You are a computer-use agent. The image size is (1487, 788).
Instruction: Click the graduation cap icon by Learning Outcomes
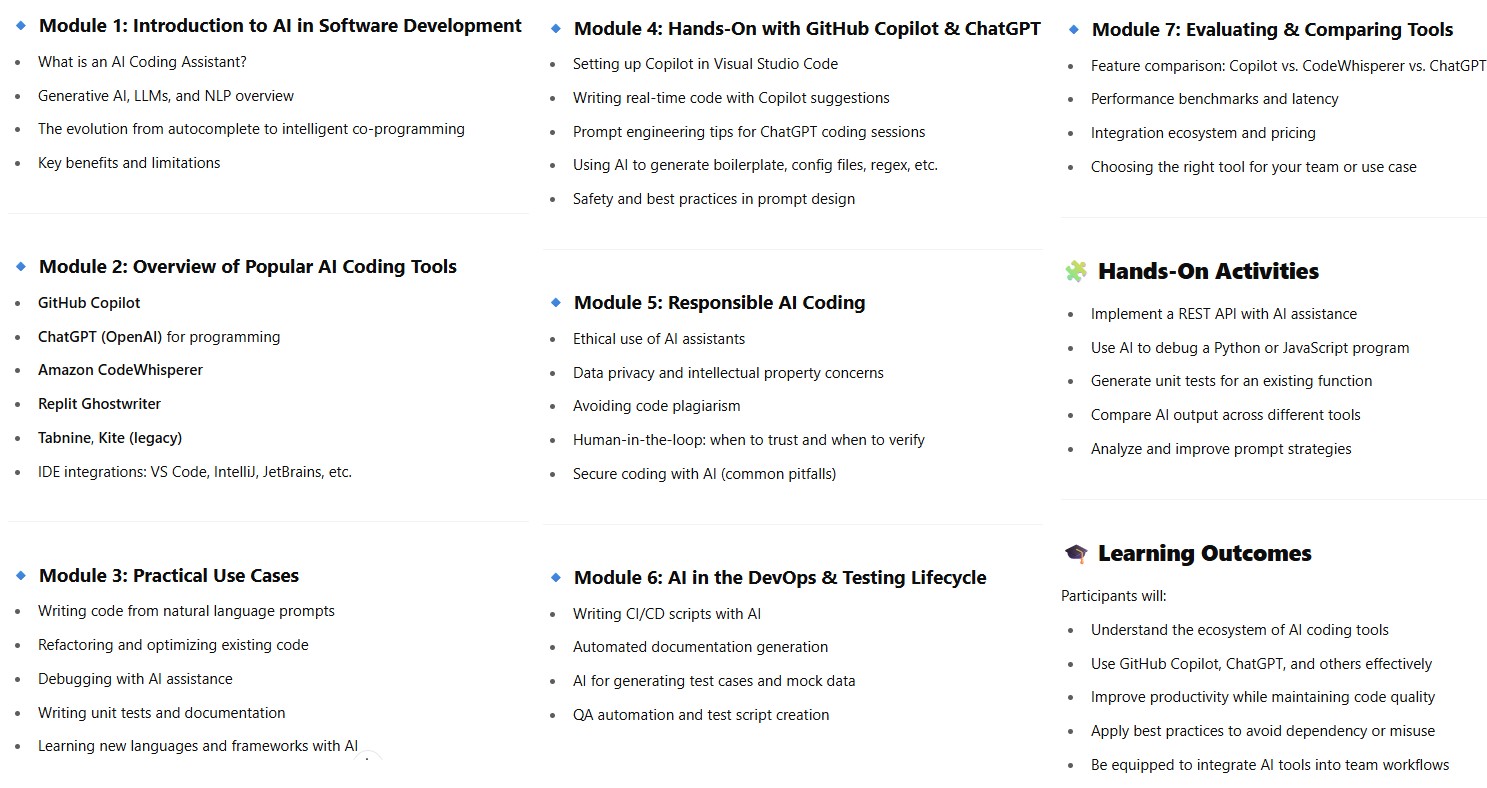tap(1075, 554)
